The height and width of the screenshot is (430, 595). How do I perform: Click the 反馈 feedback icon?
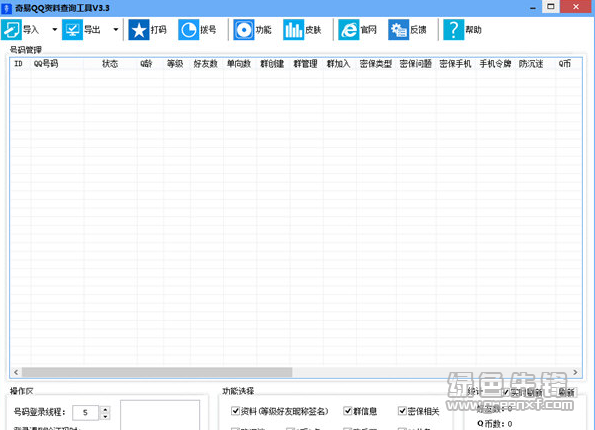tap(398, 30)
